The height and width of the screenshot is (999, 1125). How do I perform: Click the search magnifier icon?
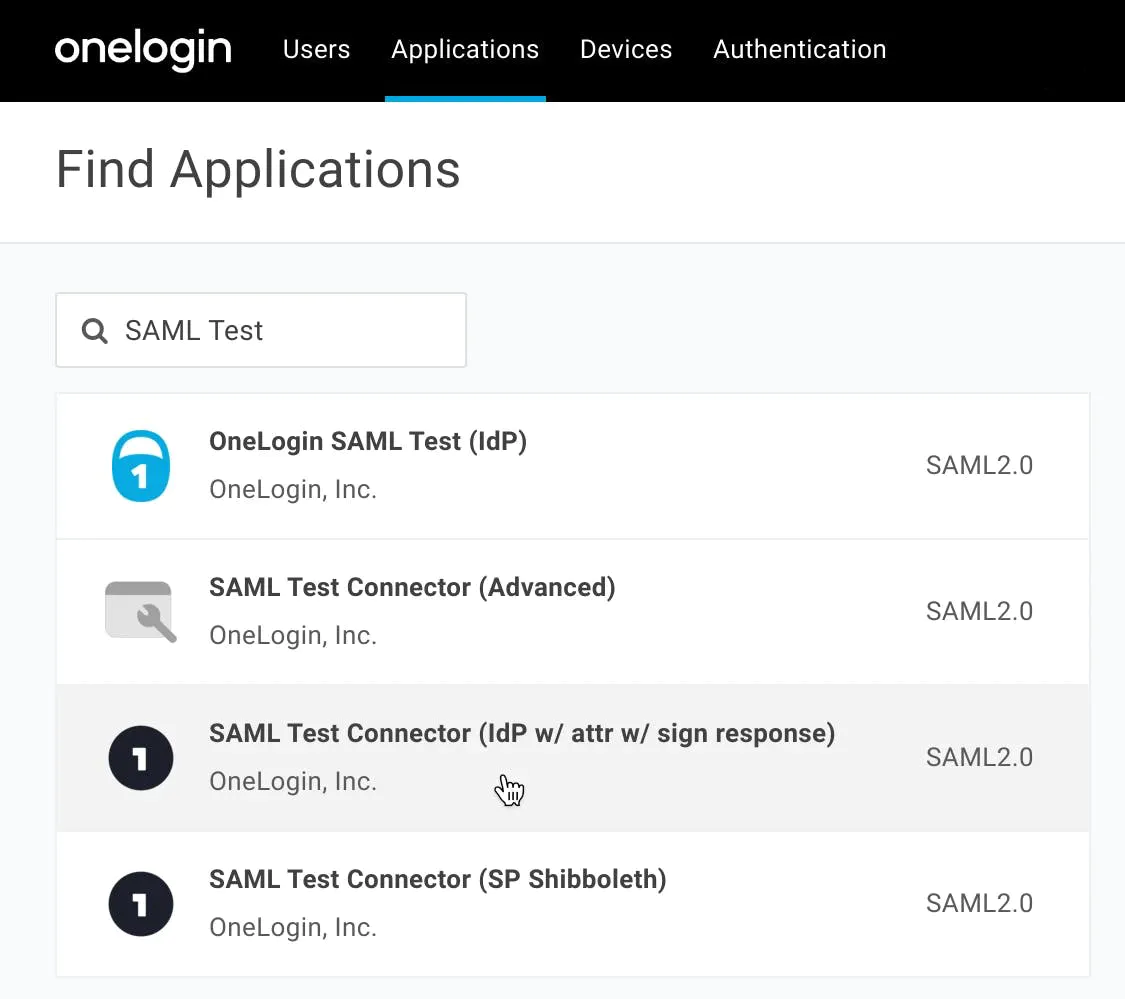point(94,331)
